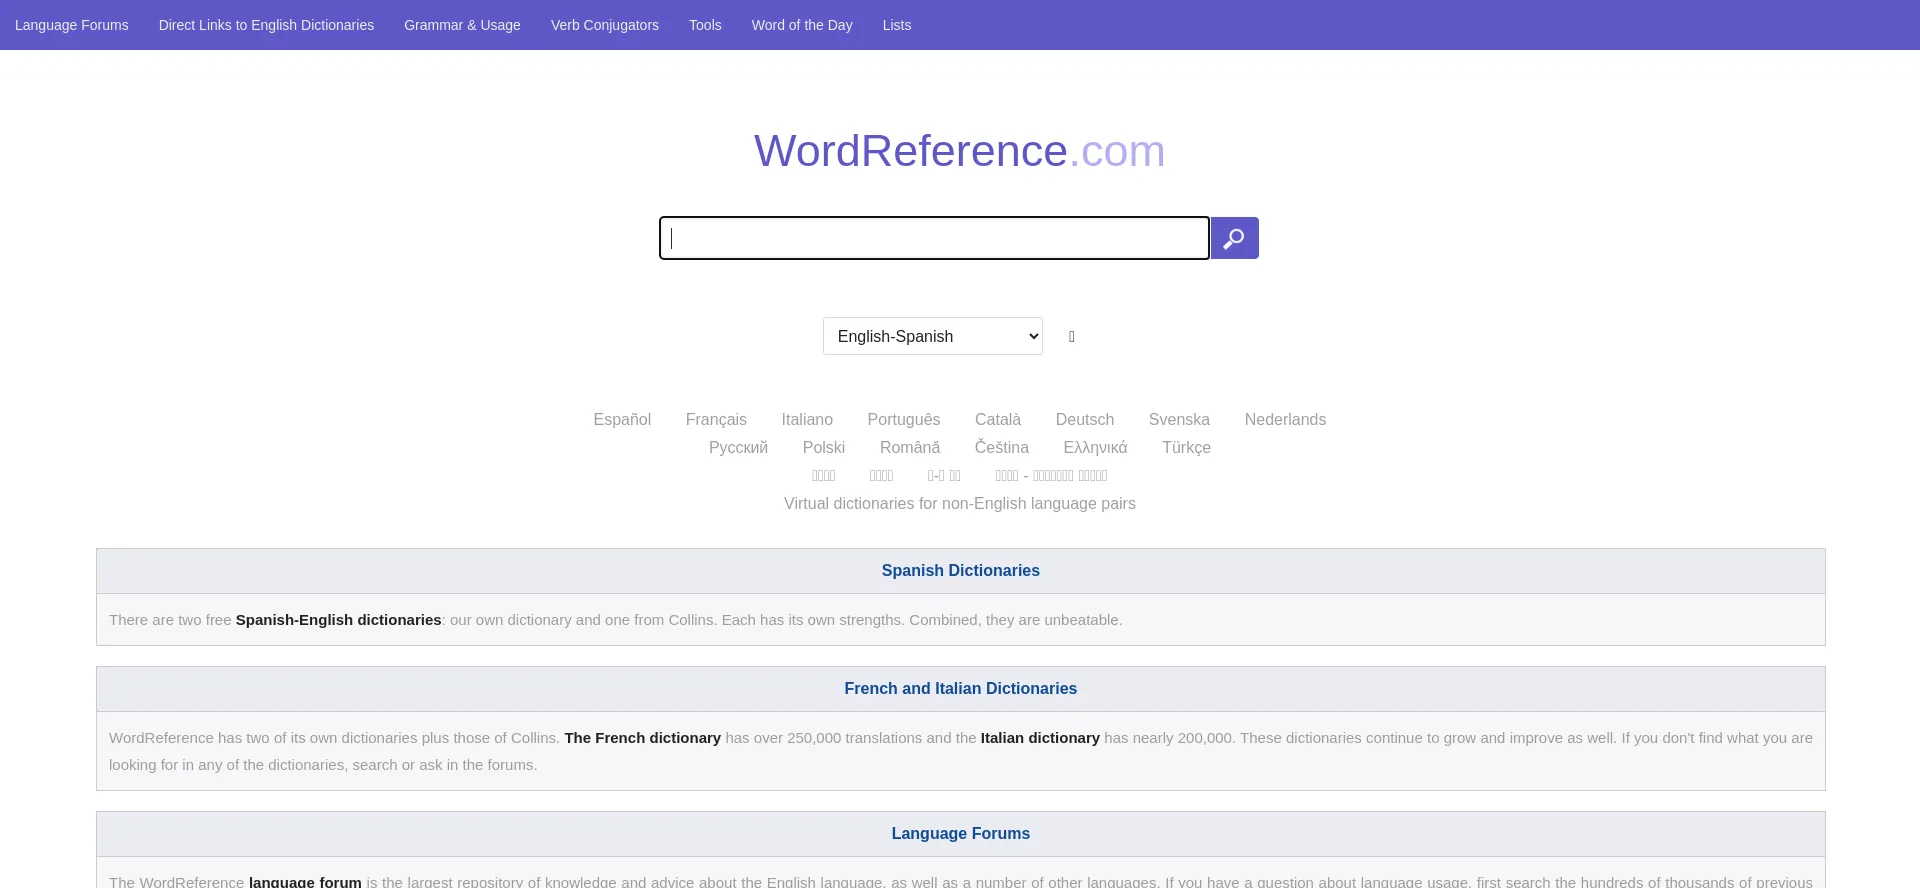1920x888 pixels.
Task: Switch site language to Català
Action: [998, 419]
